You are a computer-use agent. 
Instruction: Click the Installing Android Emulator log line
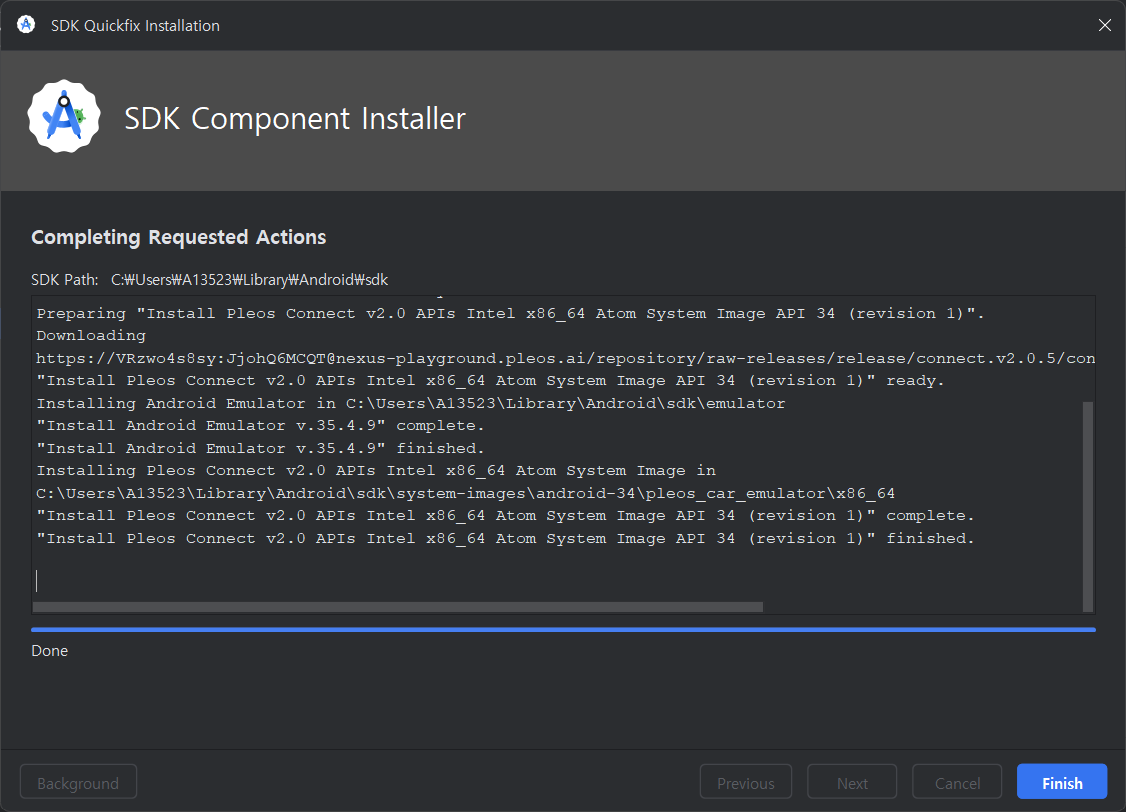click(x=410, y=403)
